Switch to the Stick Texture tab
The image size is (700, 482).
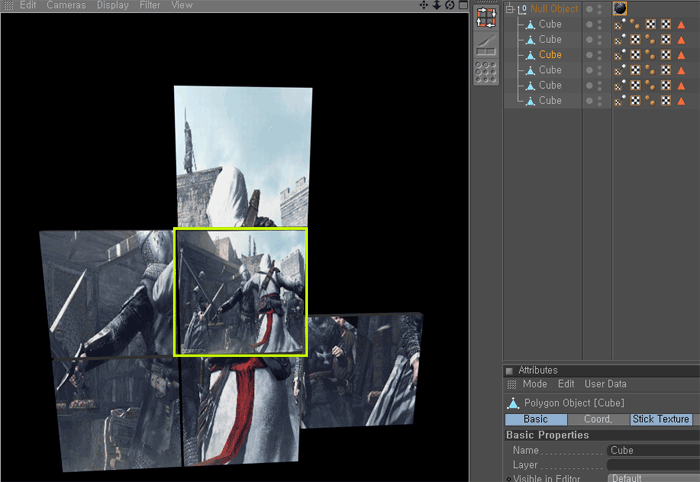click(x=661, y=419)
